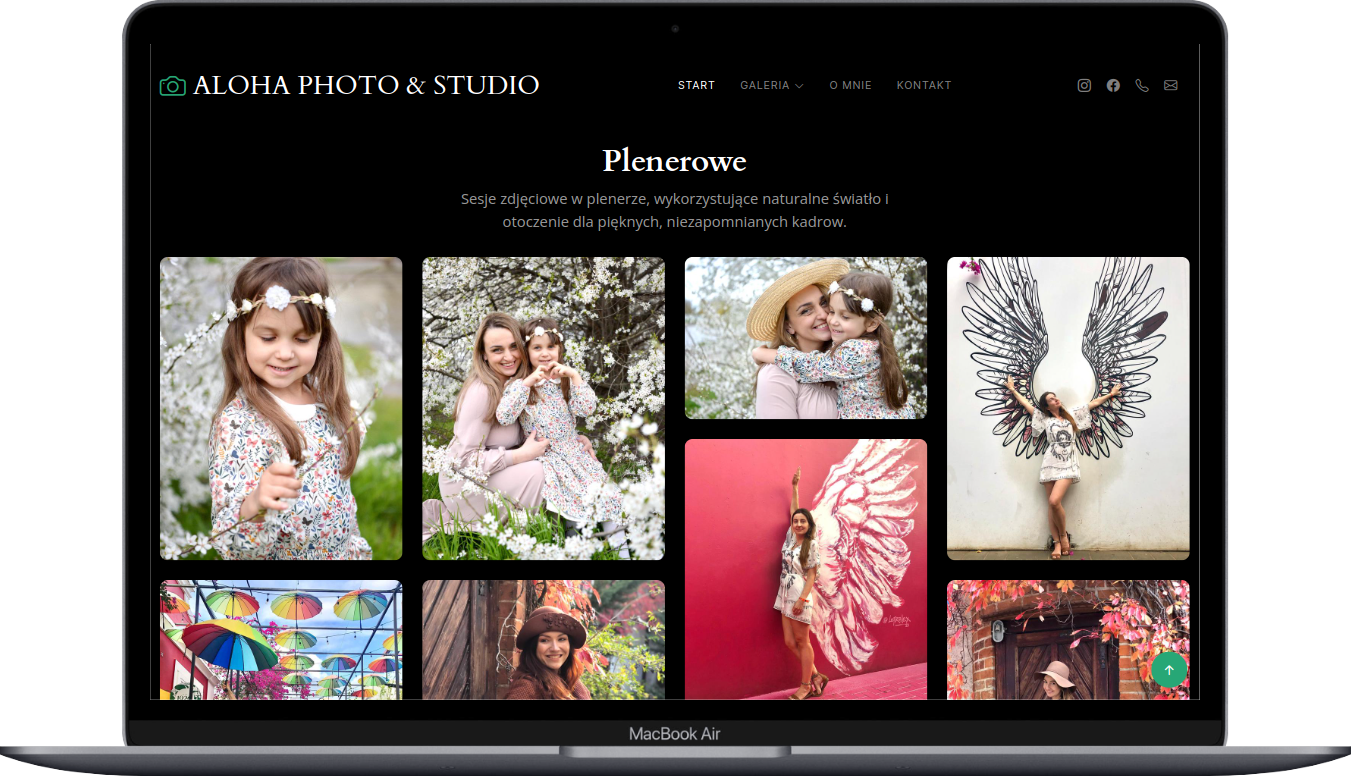The width and height of the screenshot is (1351, 776).
Task: Click the Aloha Photo & Studio title link
Action: click(366, 86)
